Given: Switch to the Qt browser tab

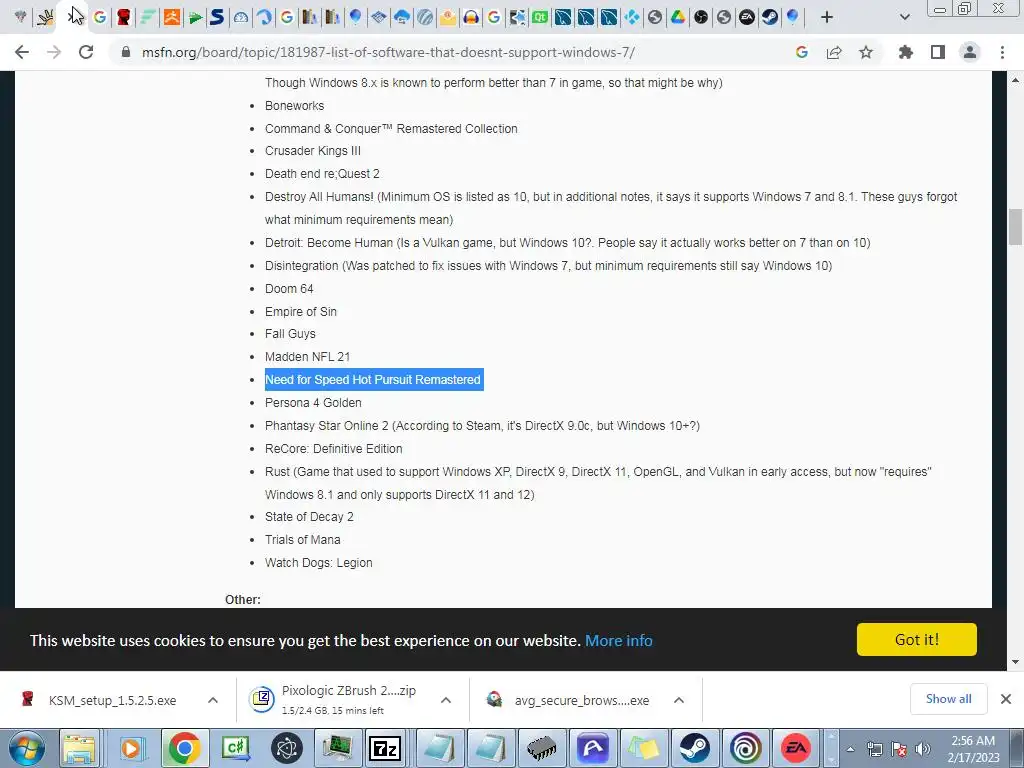Looking at the screenshot, I should tap(540, 17).
